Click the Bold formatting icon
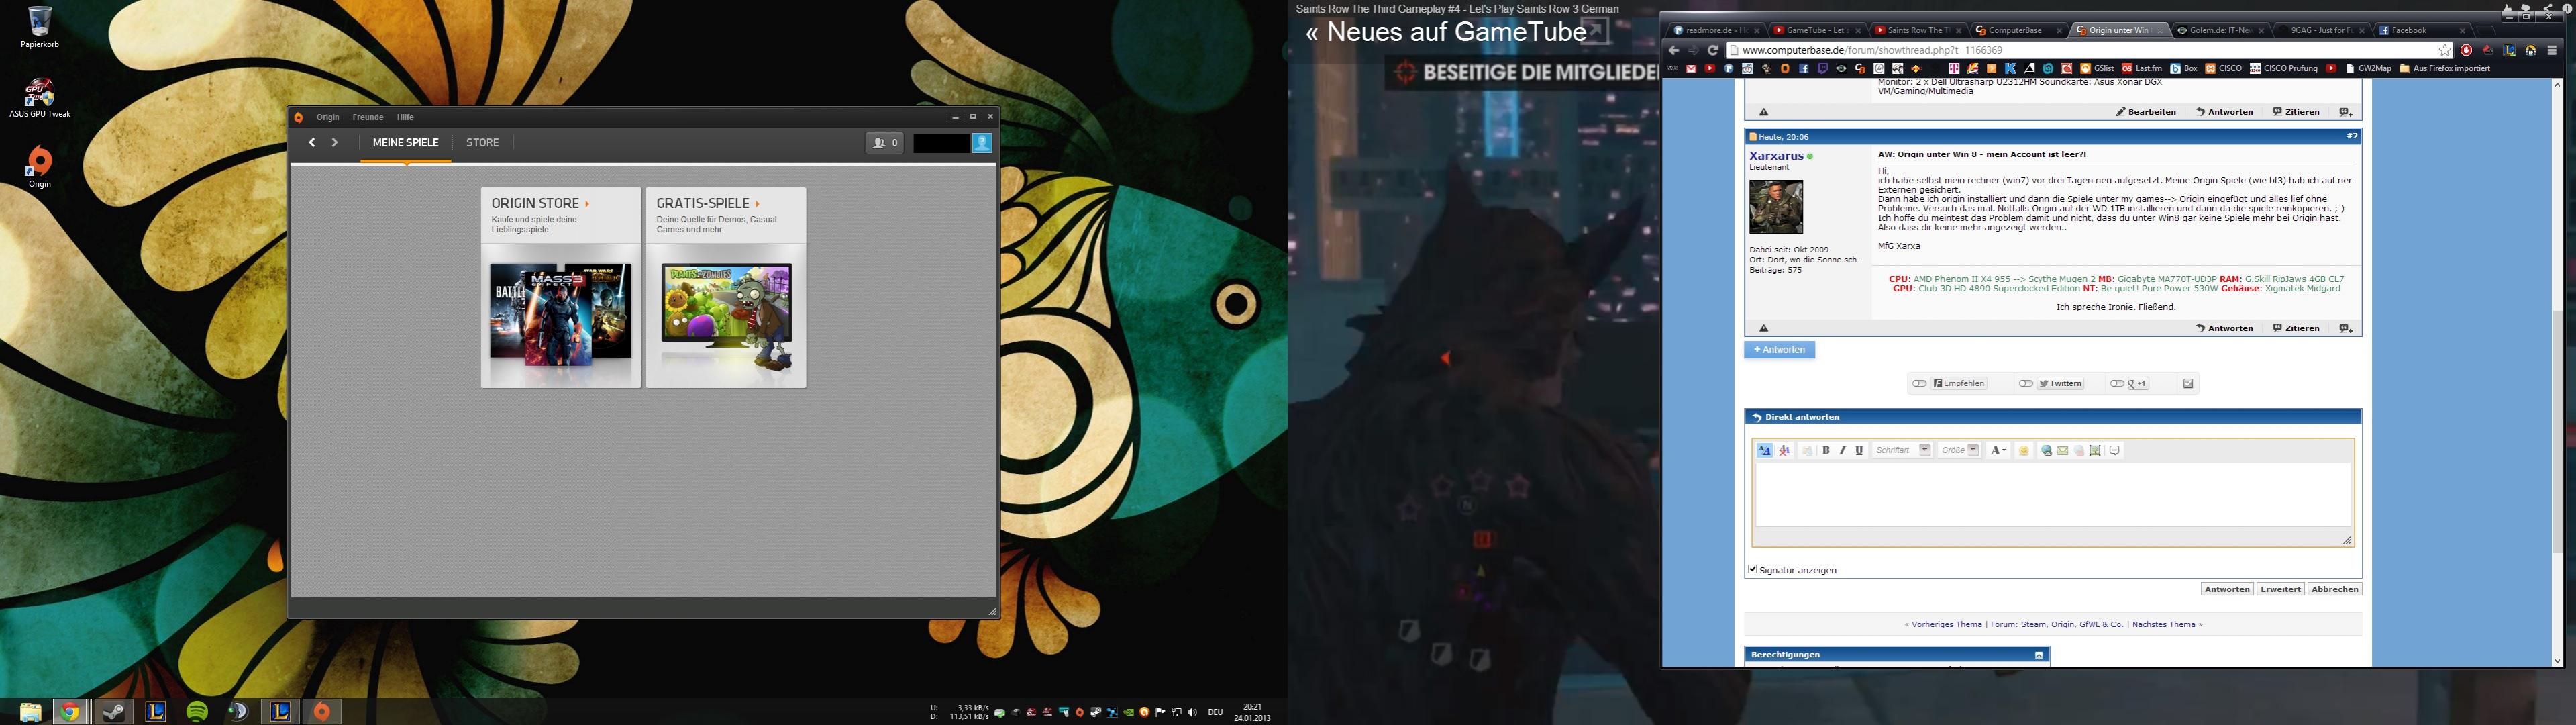The image size is (2576, 725). click(x=1826, y=451)
